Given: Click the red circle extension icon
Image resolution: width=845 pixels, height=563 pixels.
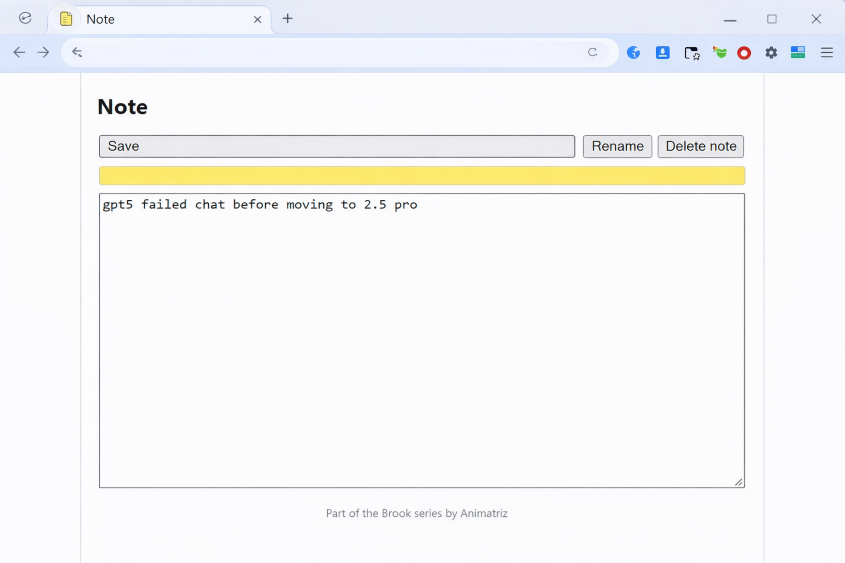Looking at the screenshot, I should [x=744, y=53].
